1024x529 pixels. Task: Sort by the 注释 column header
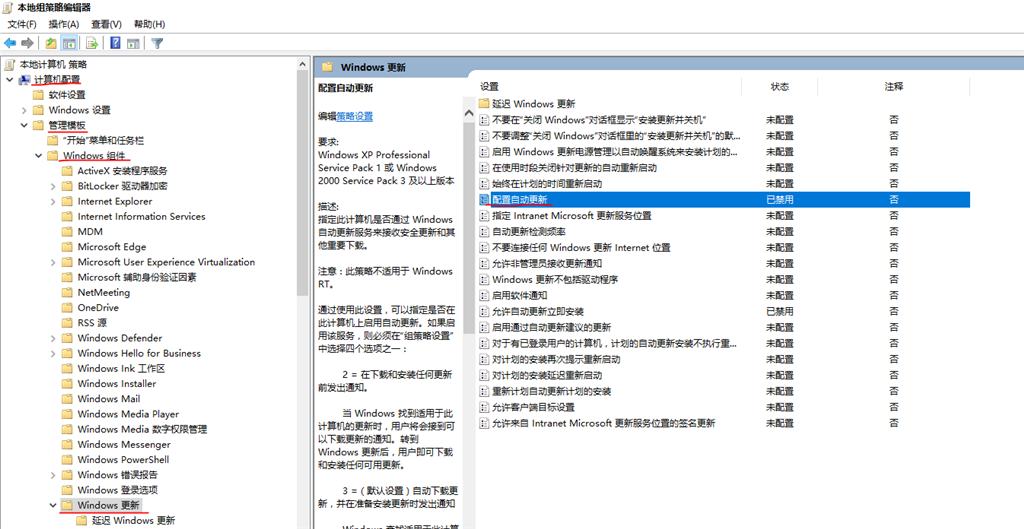(x=893, y=86)
